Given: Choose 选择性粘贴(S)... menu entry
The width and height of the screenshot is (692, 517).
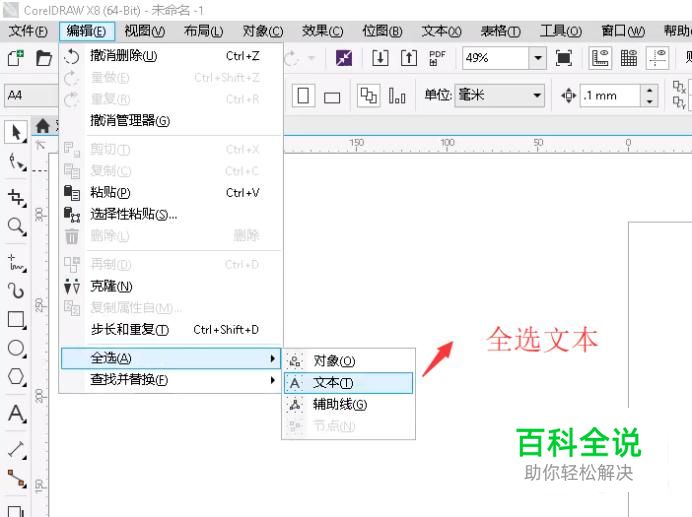Looking at the screenshot, I should pos(170,215).
